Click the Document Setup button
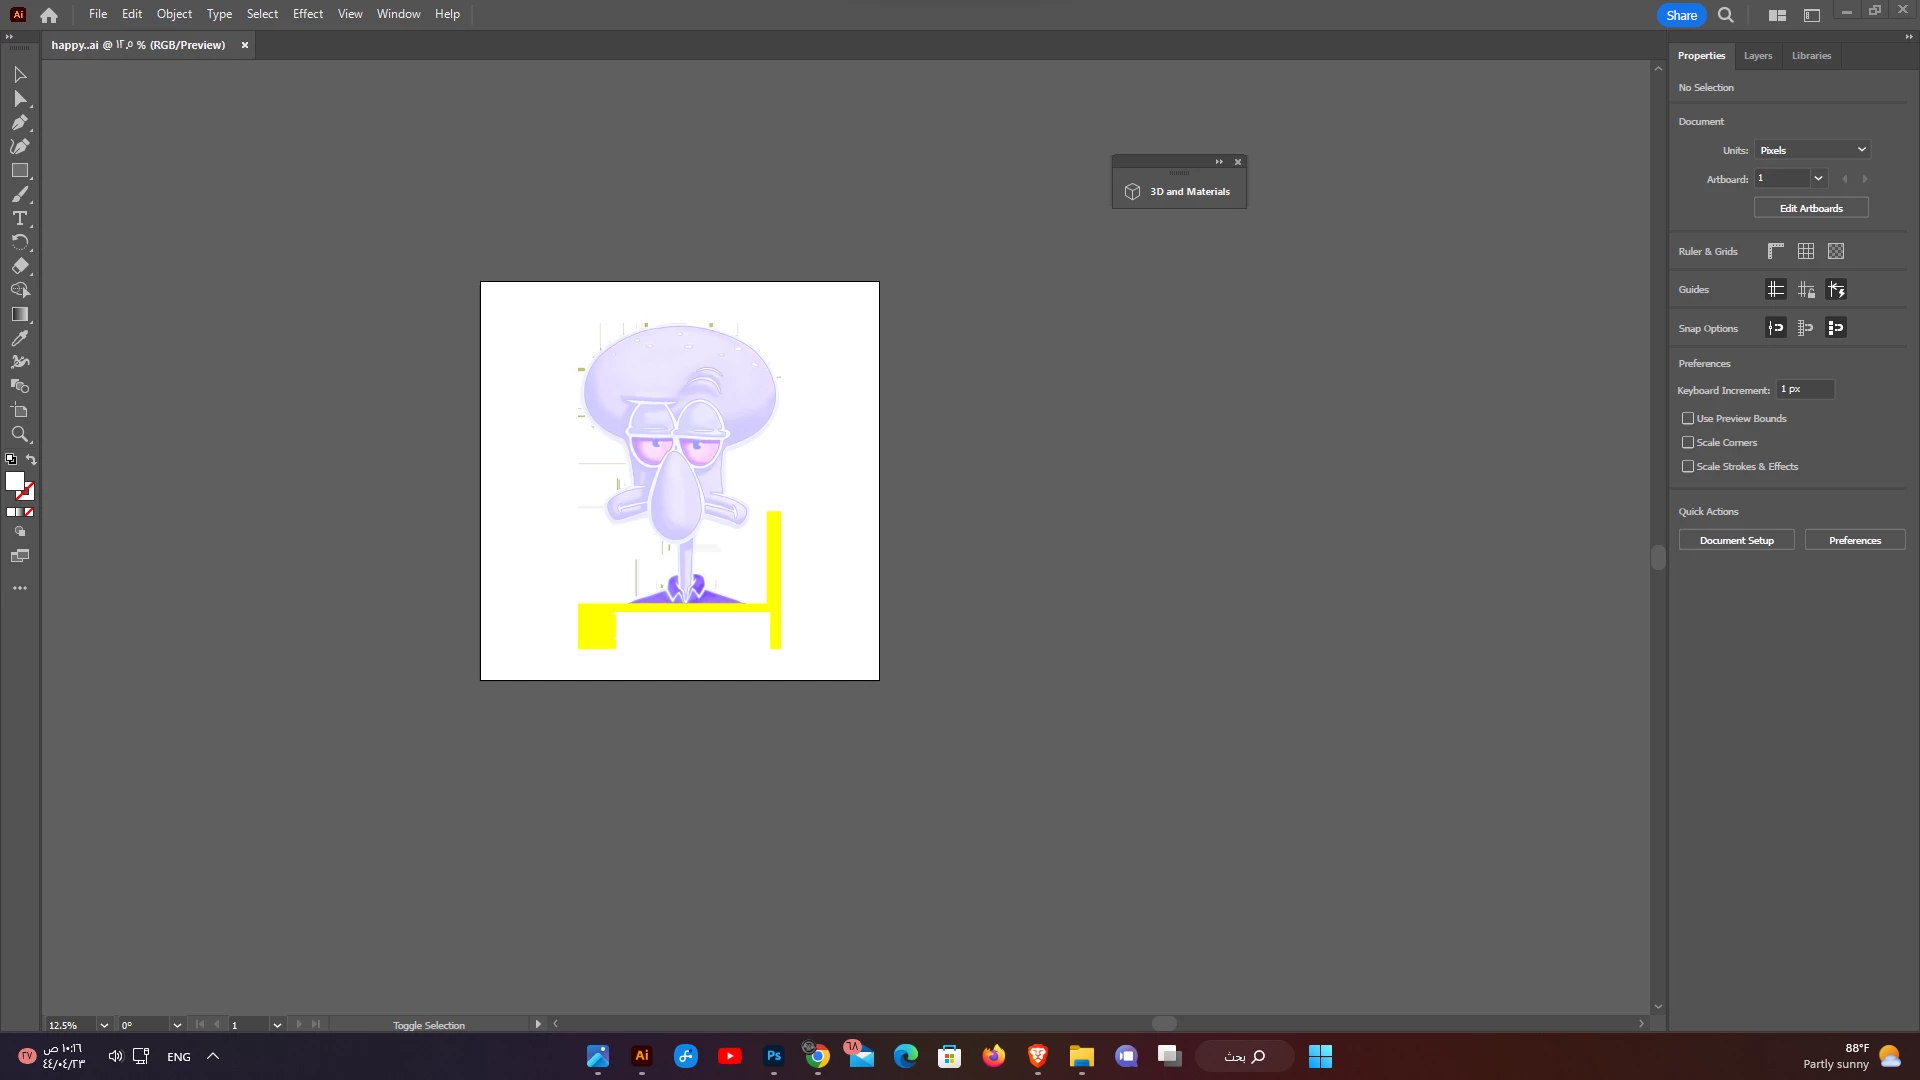The width and height of the screenshot is (1920, 1080). pos(1736,541)
